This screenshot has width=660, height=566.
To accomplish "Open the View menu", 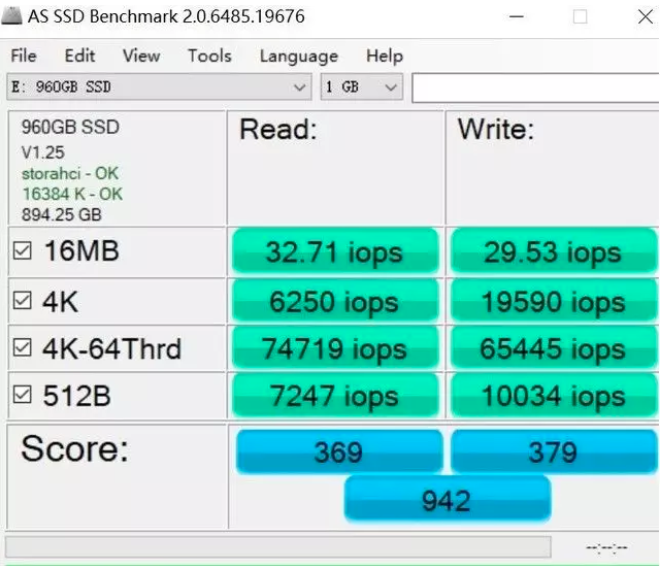I will [141, 56].
